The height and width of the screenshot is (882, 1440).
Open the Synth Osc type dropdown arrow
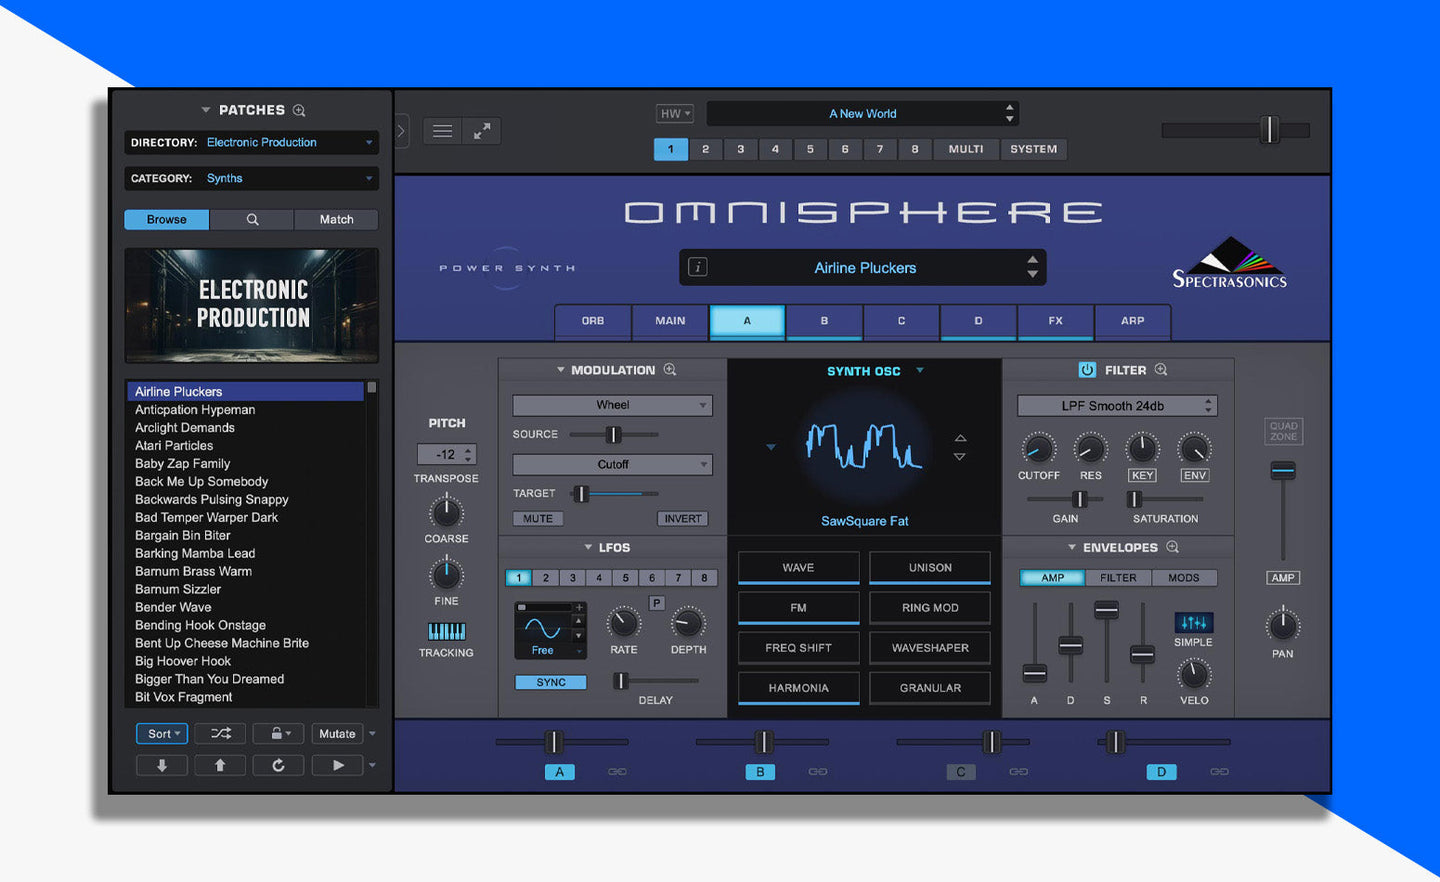920,370
